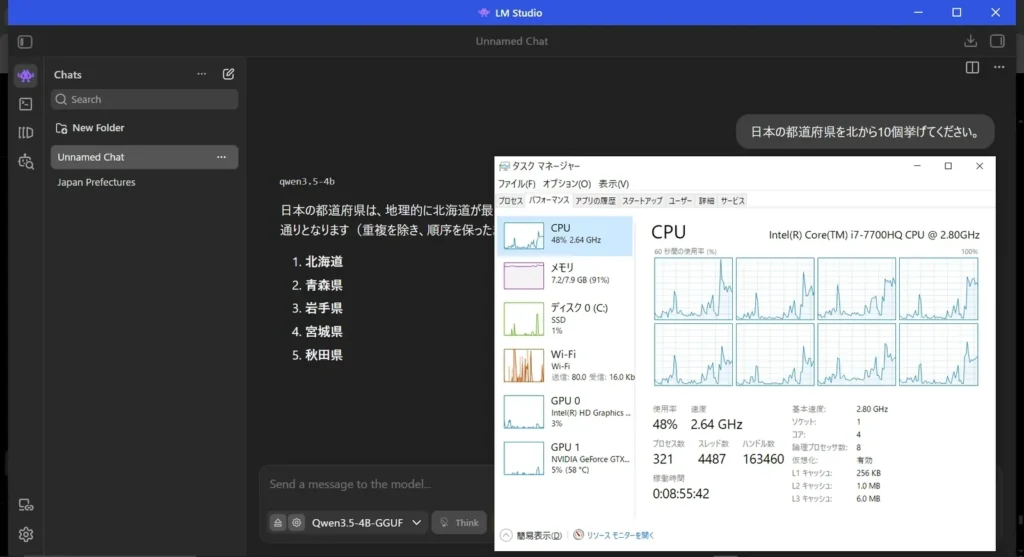Image resolution: width=1024 pixels, height=557 pixels.
Task: Focus the Send a message input box
Action: pos(379,484)
